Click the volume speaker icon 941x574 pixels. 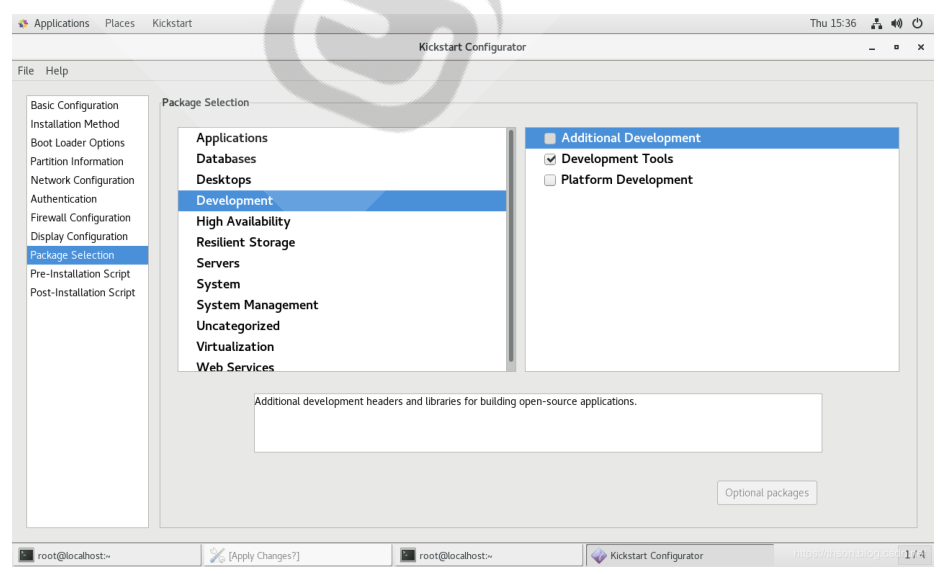[897, 23]
